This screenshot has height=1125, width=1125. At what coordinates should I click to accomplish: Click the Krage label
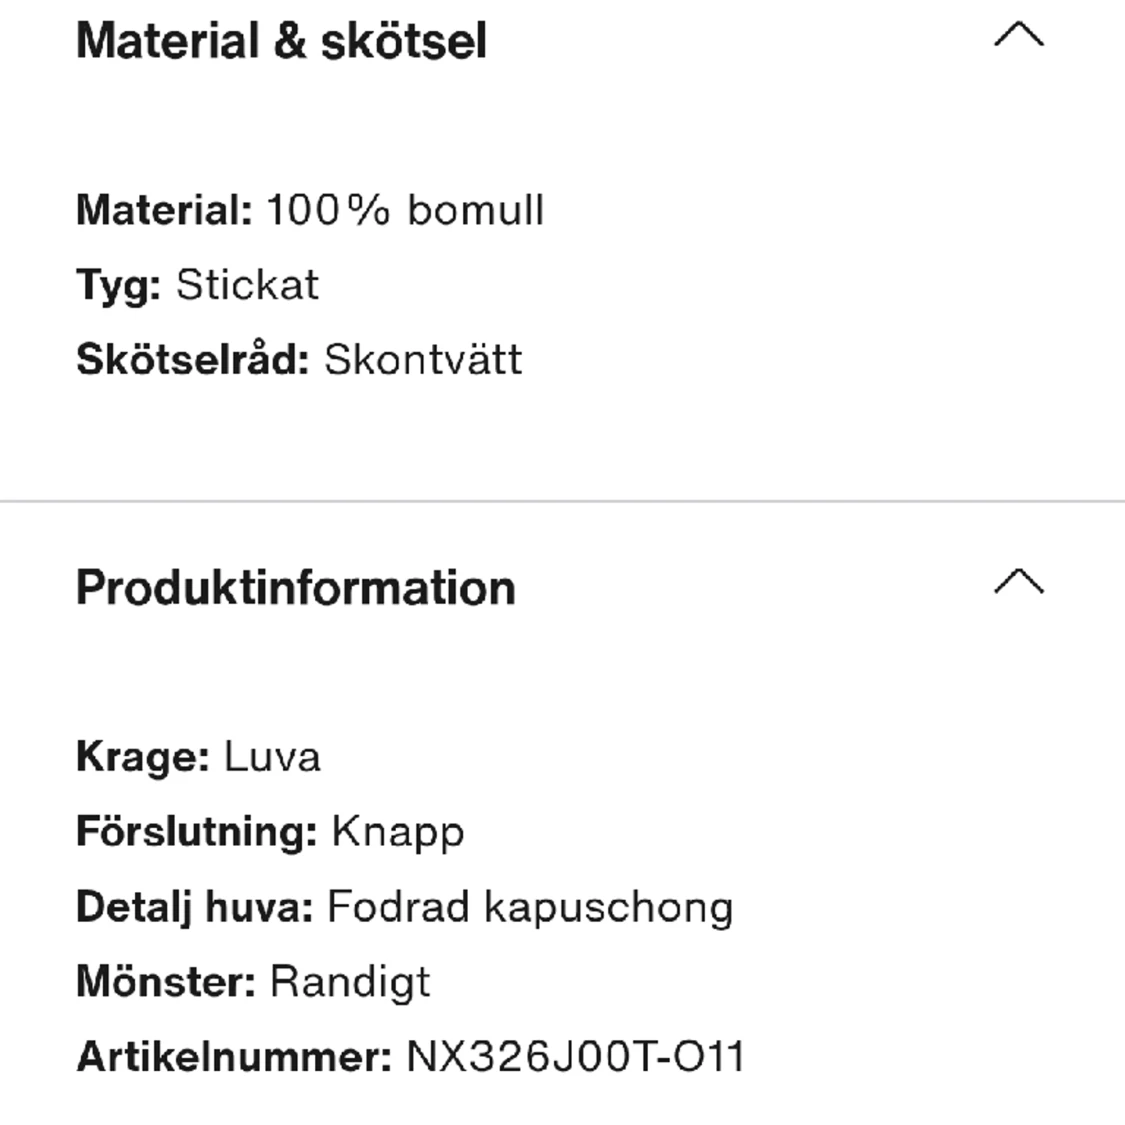tap(142, 757)
